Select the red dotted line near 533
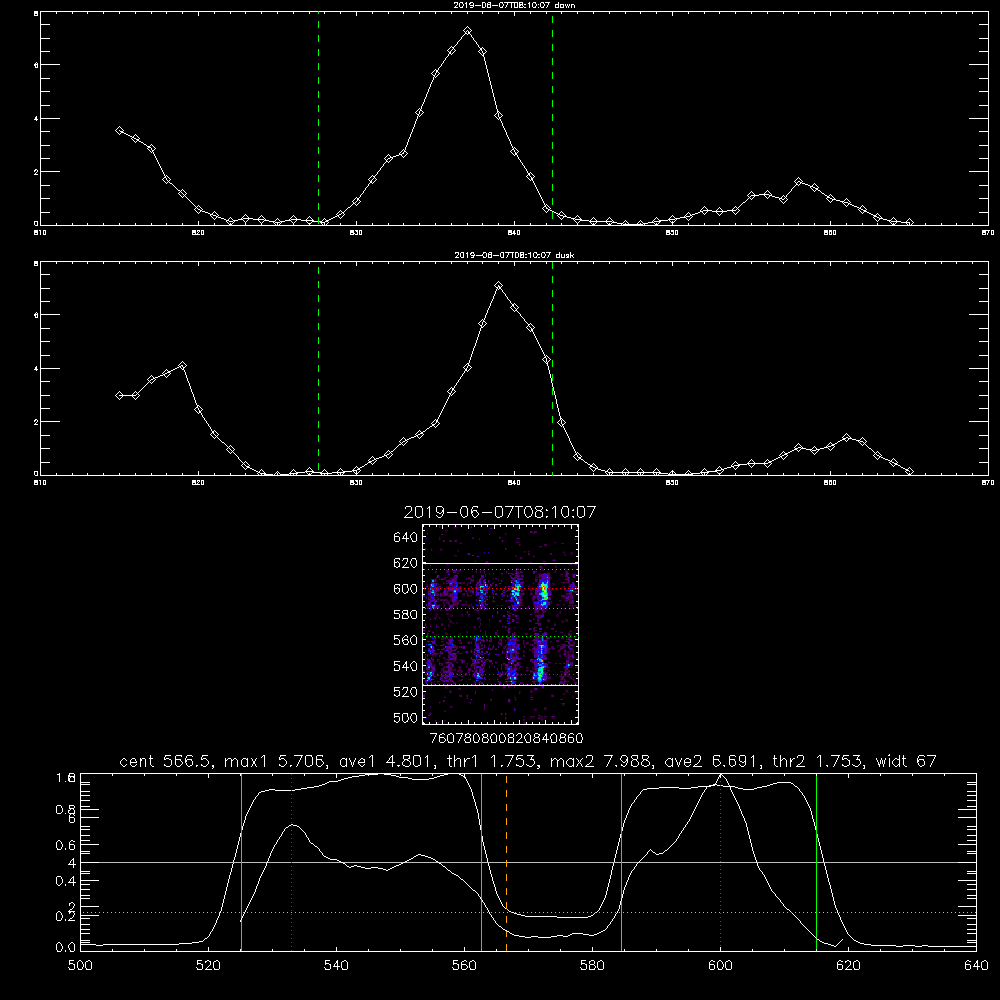Viewport: 1000px width, 1000px height. (291, 862)
